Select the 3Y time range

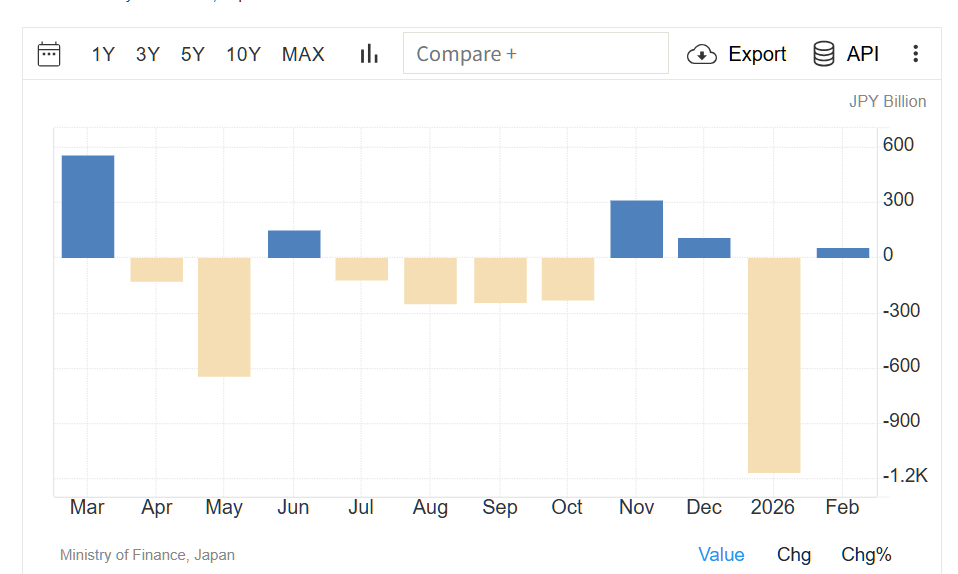[x=148, y=54]
